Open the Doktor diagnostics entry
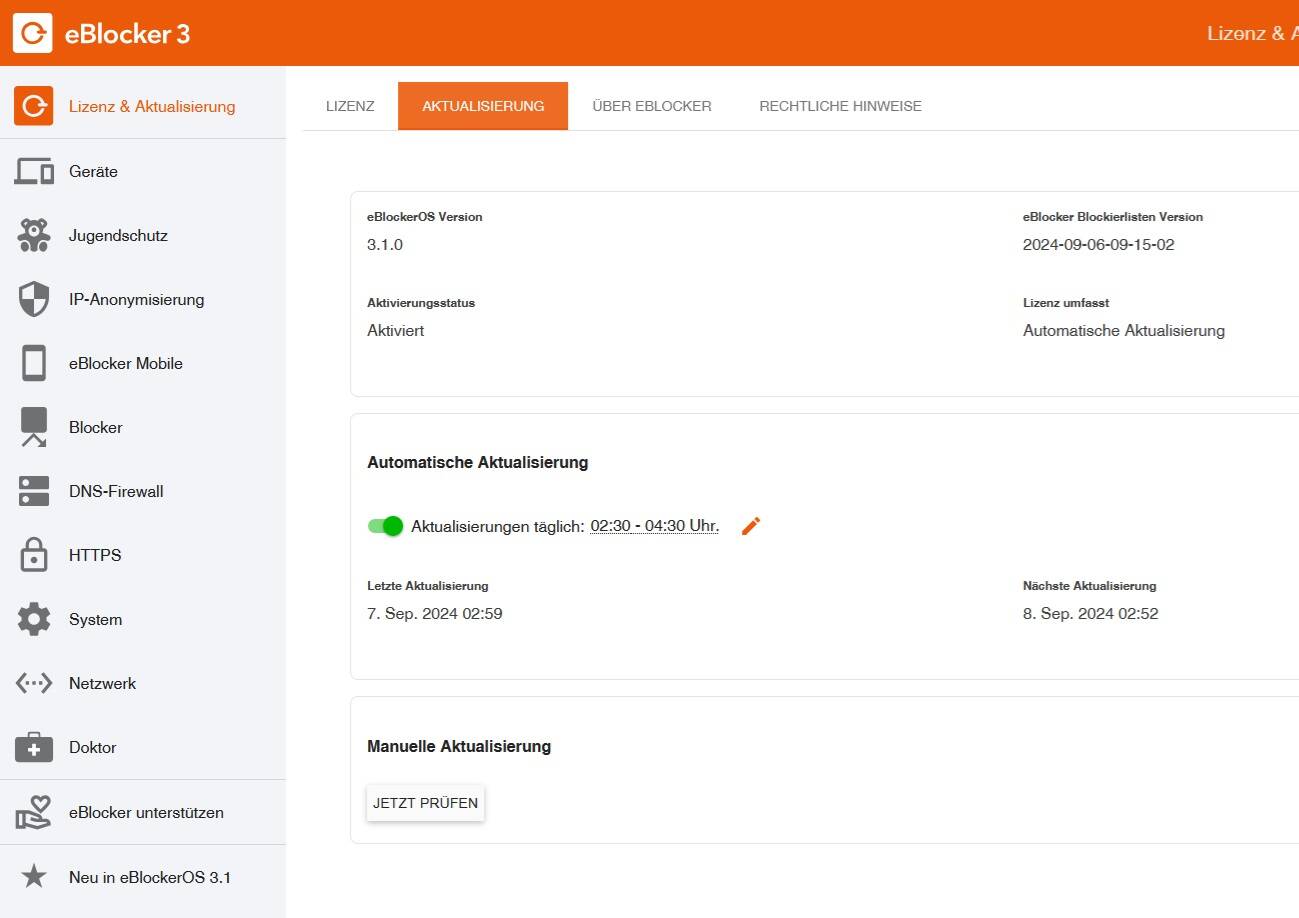Viewport: 1299px width, 918px height. [143, 748]
